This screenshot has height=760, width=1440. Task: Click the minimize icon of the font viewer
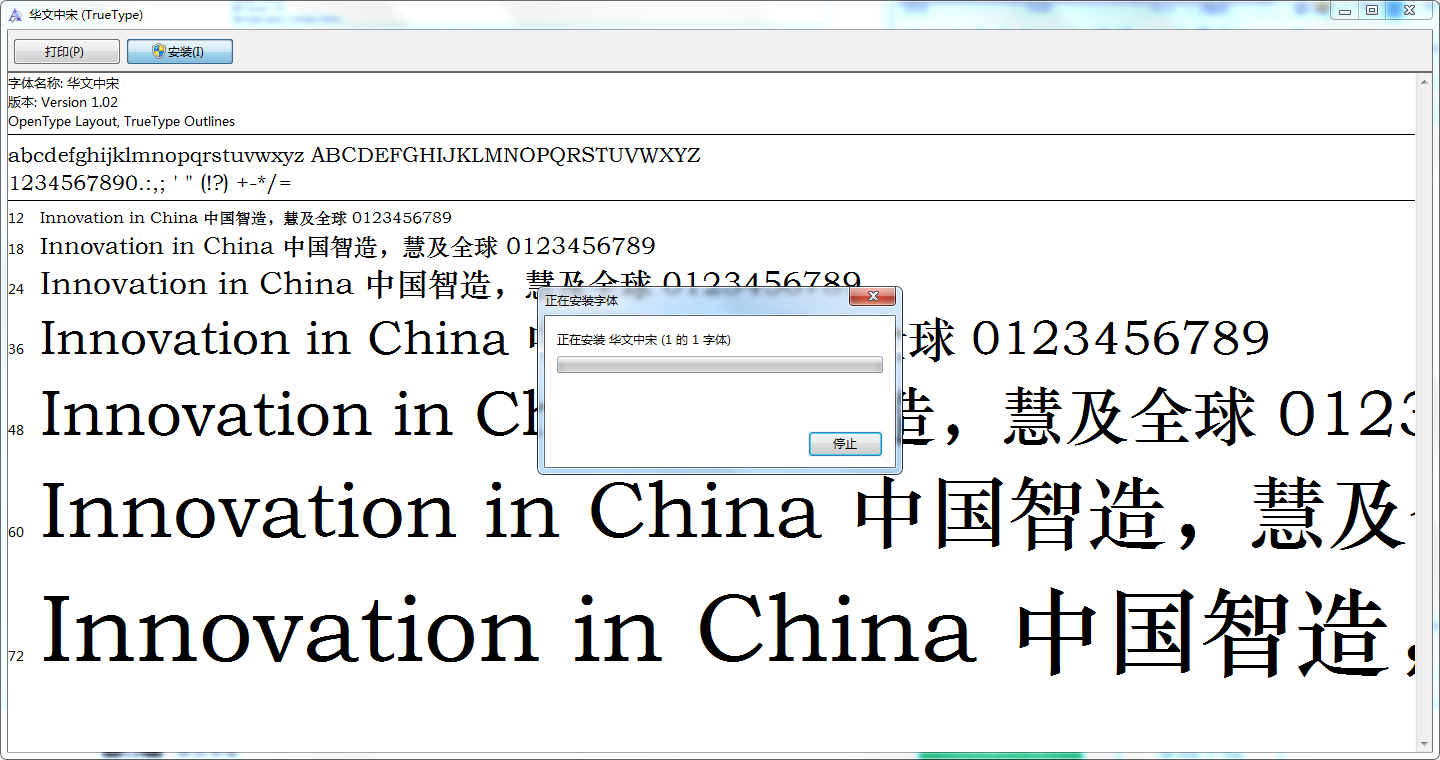pos(1345,11)
